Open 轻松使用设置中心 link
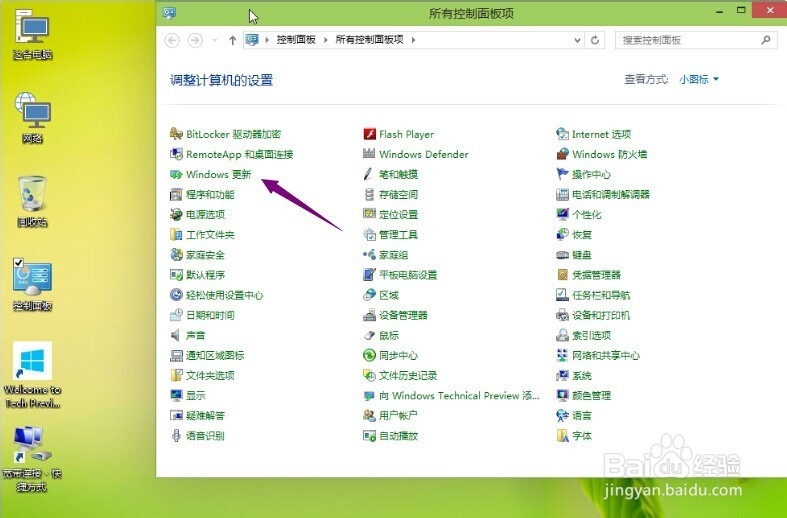The image size is (787, 518). 224,295
